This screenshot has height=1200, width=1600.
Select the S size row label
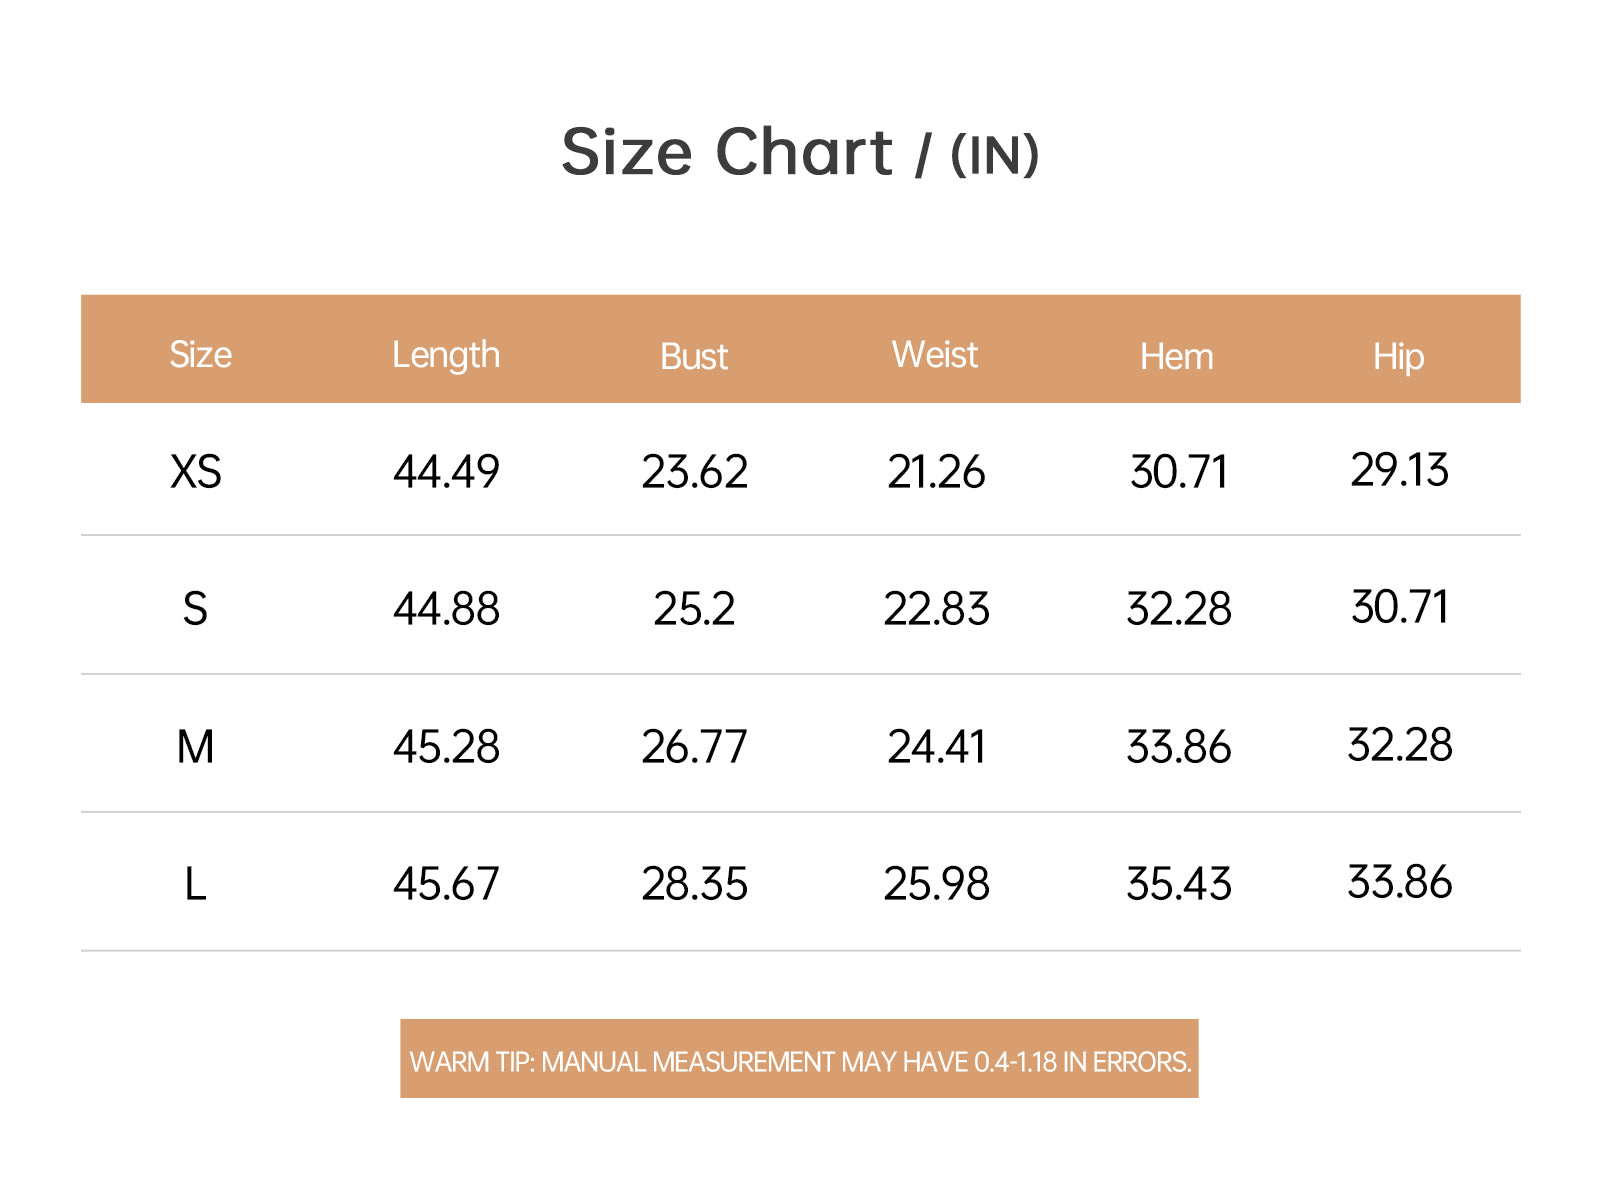coord(195,609)
